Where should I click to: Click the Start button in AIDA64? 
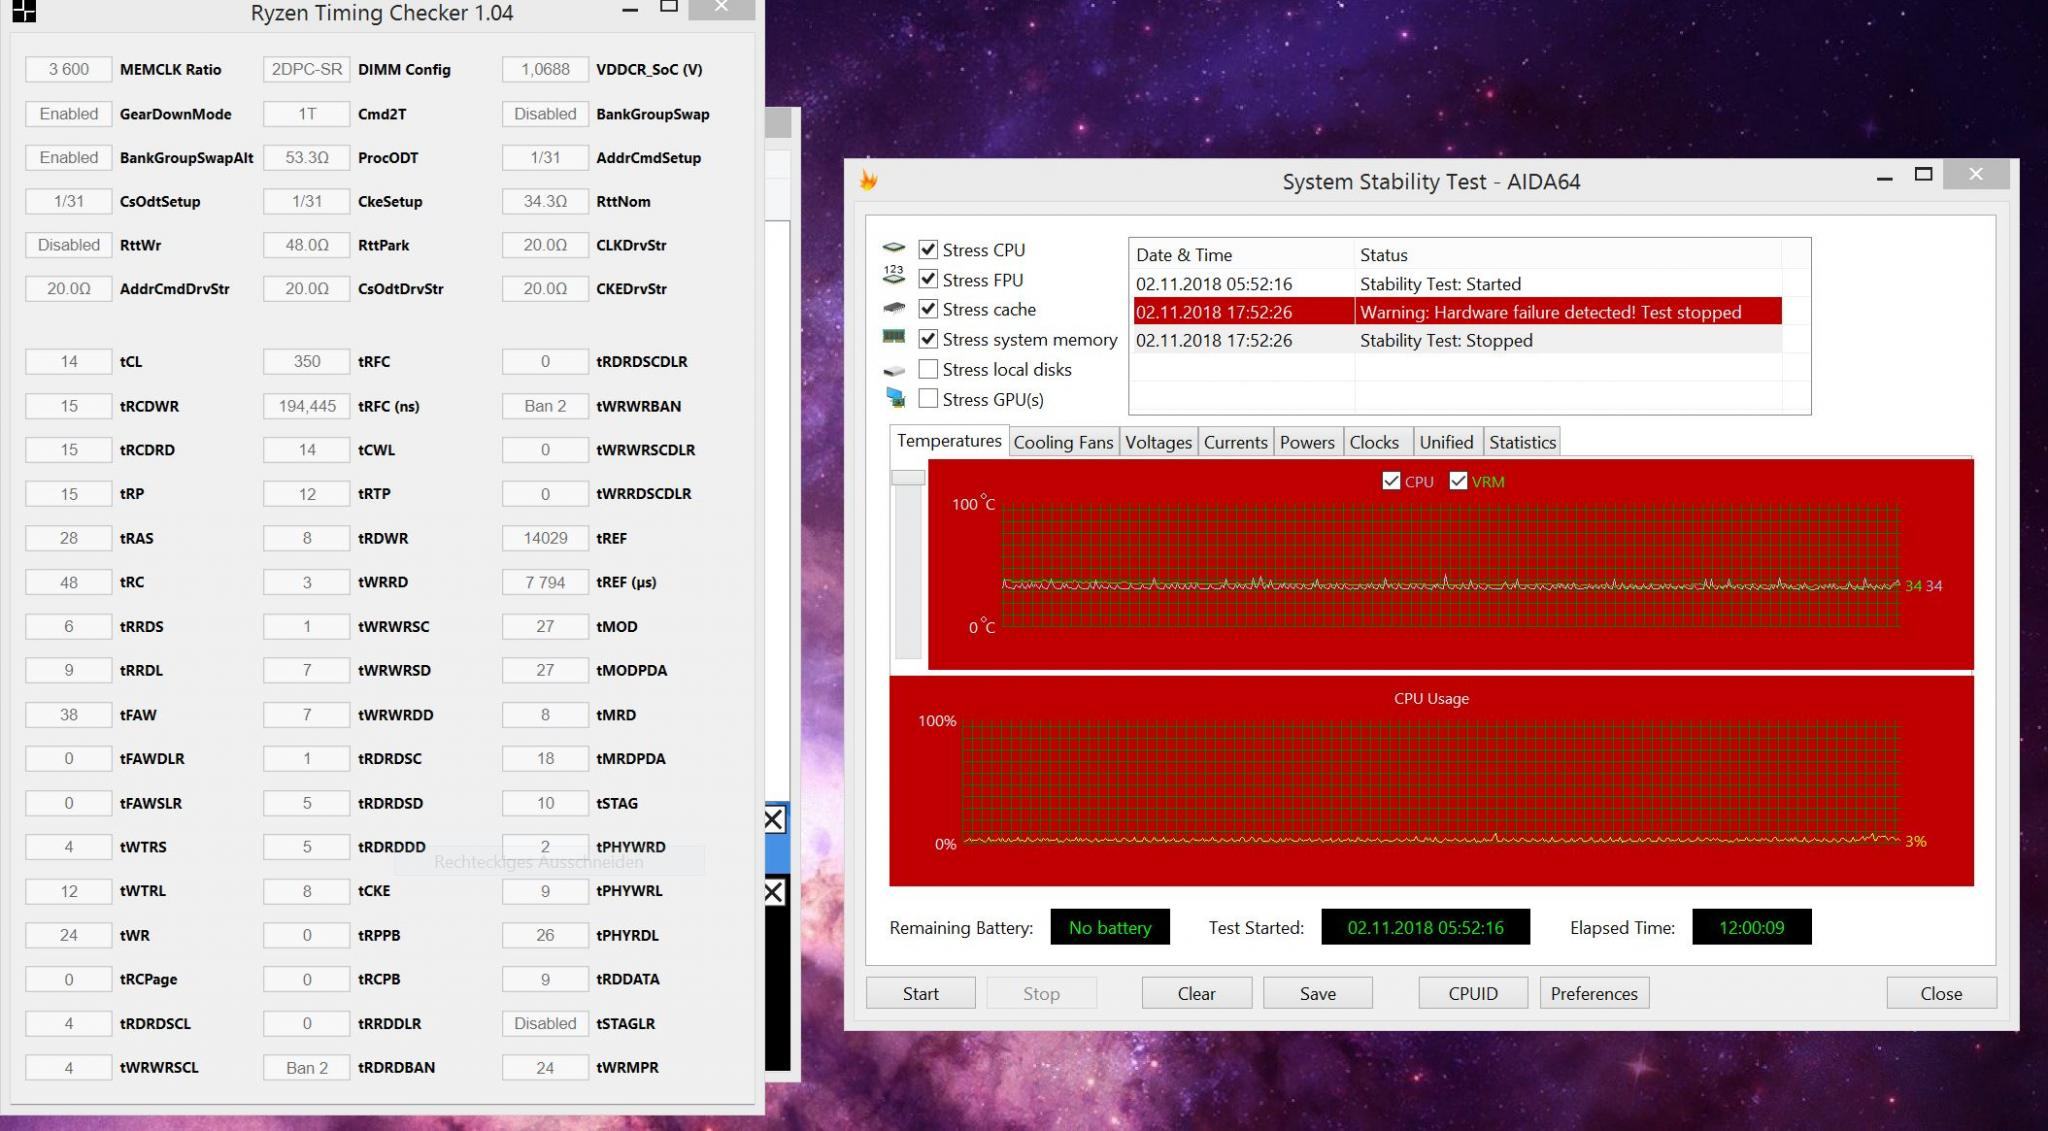point(920,993)
